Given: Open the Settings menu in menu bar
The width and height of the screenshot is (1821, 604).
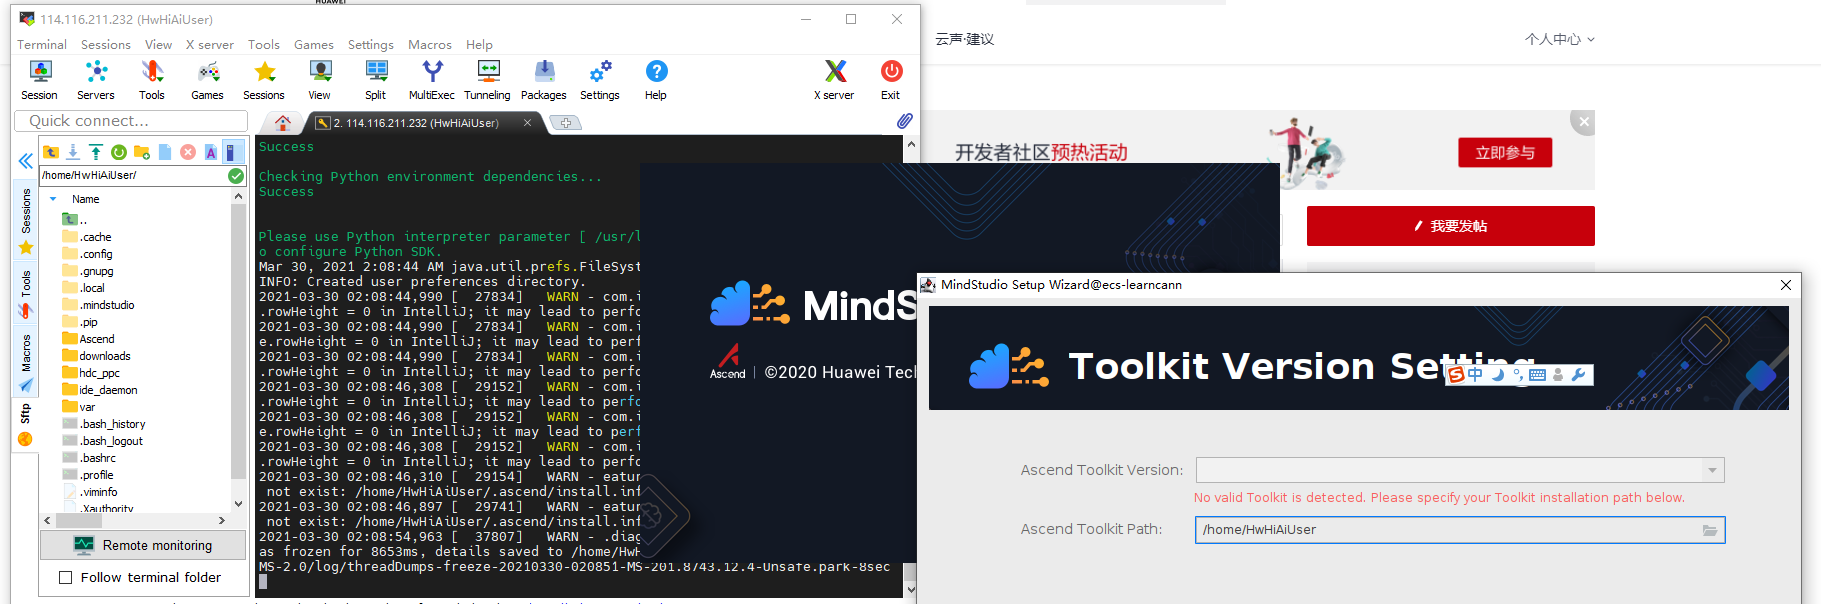Looking at the screenshot, I should click(x=371, y=45).
